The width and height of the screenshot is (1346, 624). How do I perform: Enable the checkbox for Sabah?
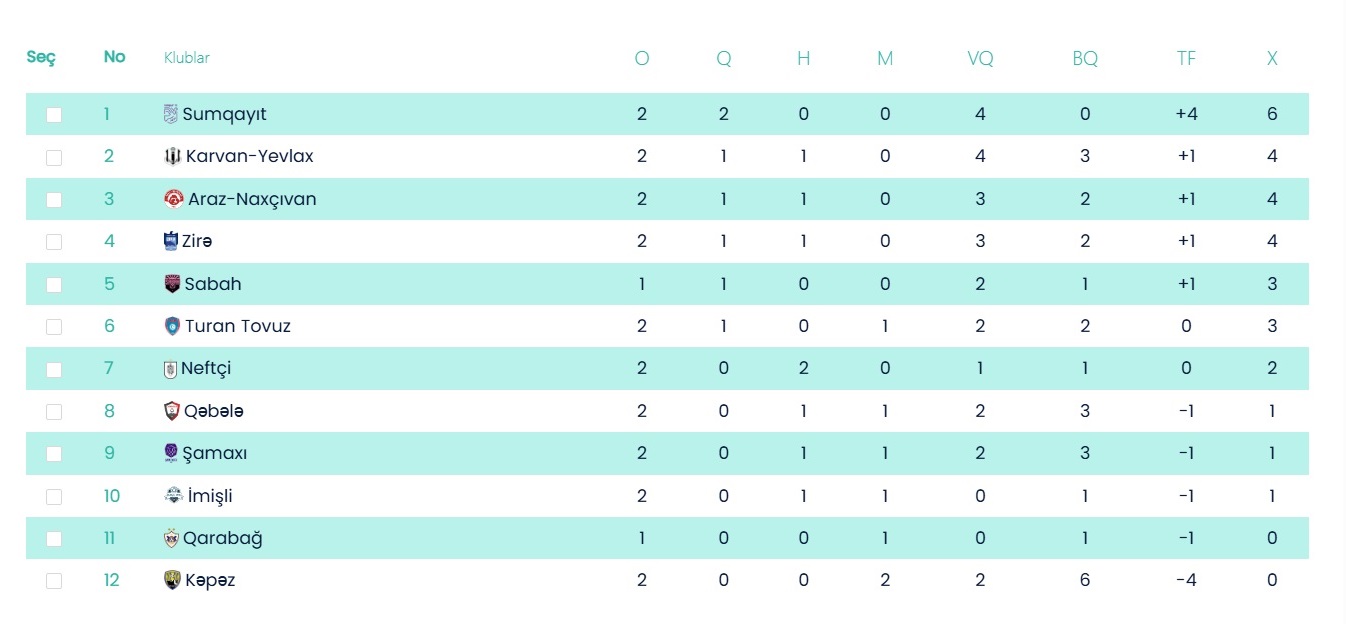tap(54, 285)
